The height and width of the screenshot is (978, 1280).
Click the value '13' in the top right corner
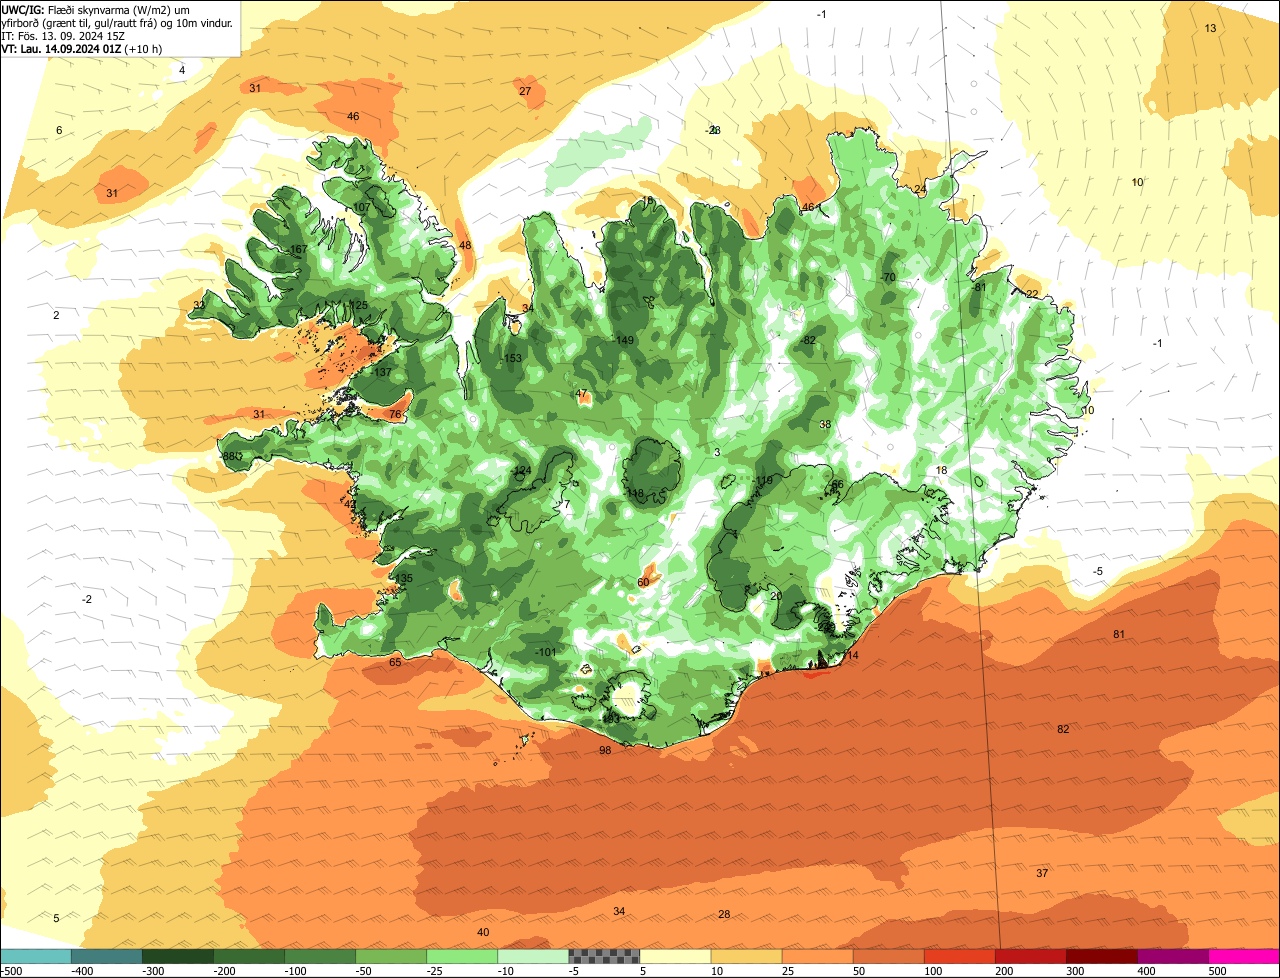[1210, 28]
